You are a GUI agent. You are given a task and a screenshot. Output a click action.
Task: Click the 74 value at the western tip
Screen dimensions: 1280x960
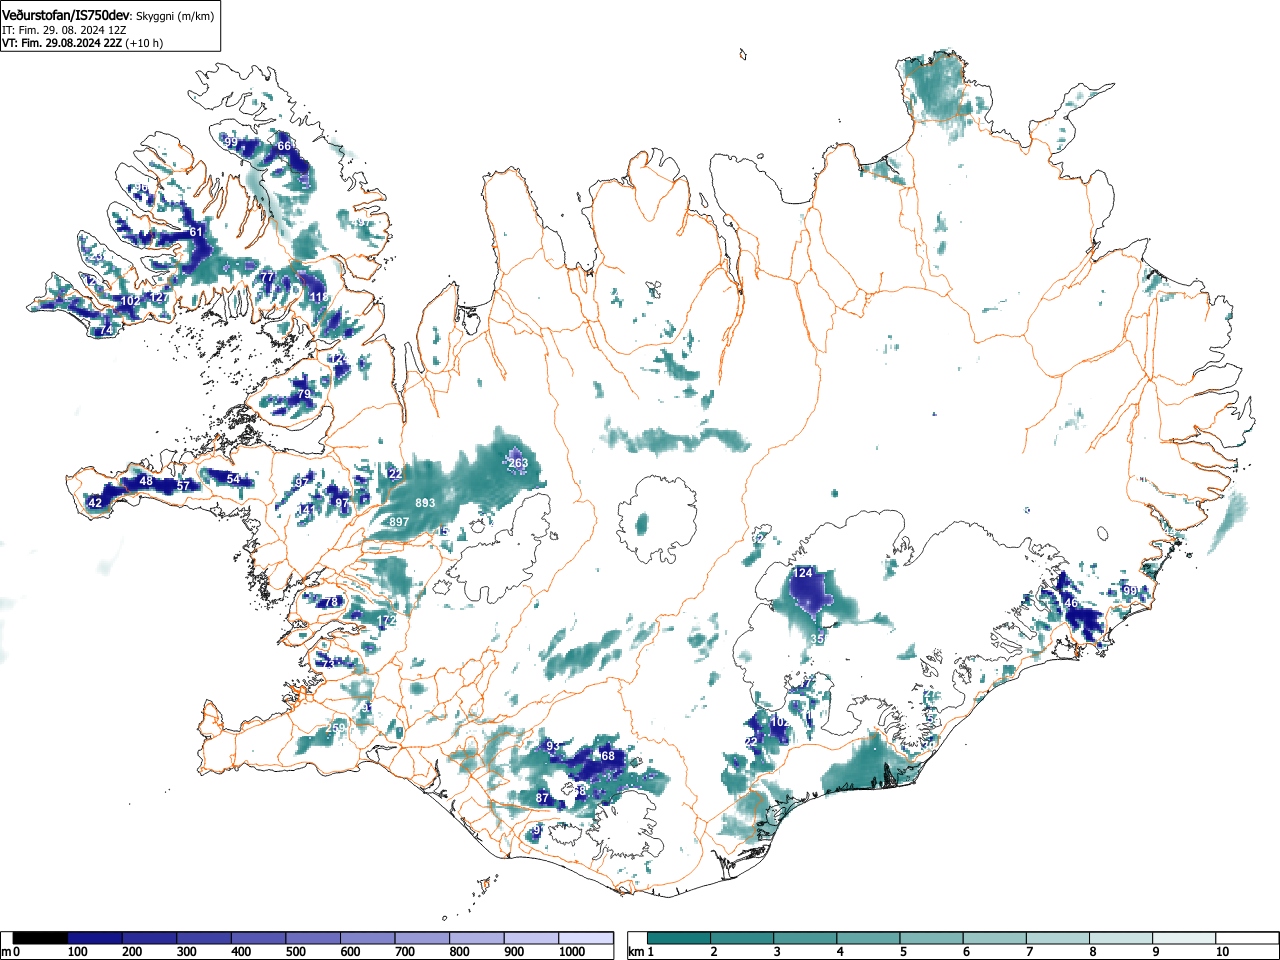click(106, 330)
